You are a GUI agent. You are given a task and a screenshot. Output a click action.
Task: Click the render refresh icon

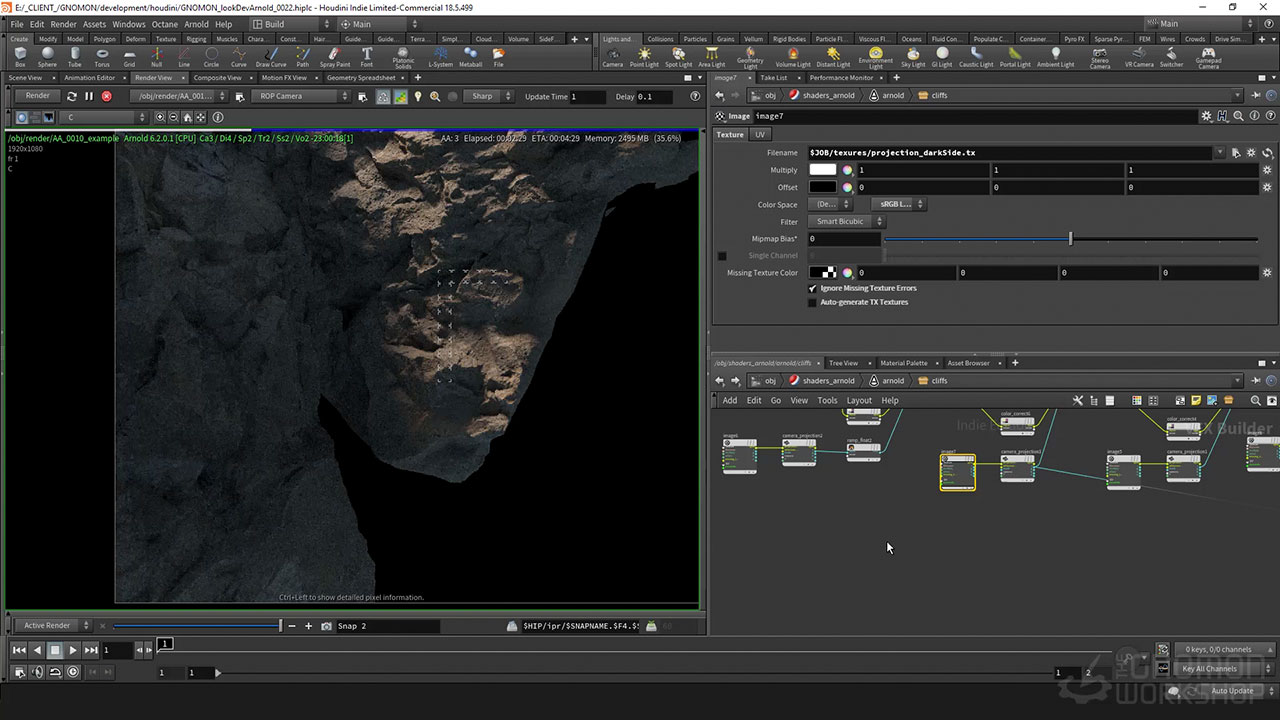tap(71, 96)
